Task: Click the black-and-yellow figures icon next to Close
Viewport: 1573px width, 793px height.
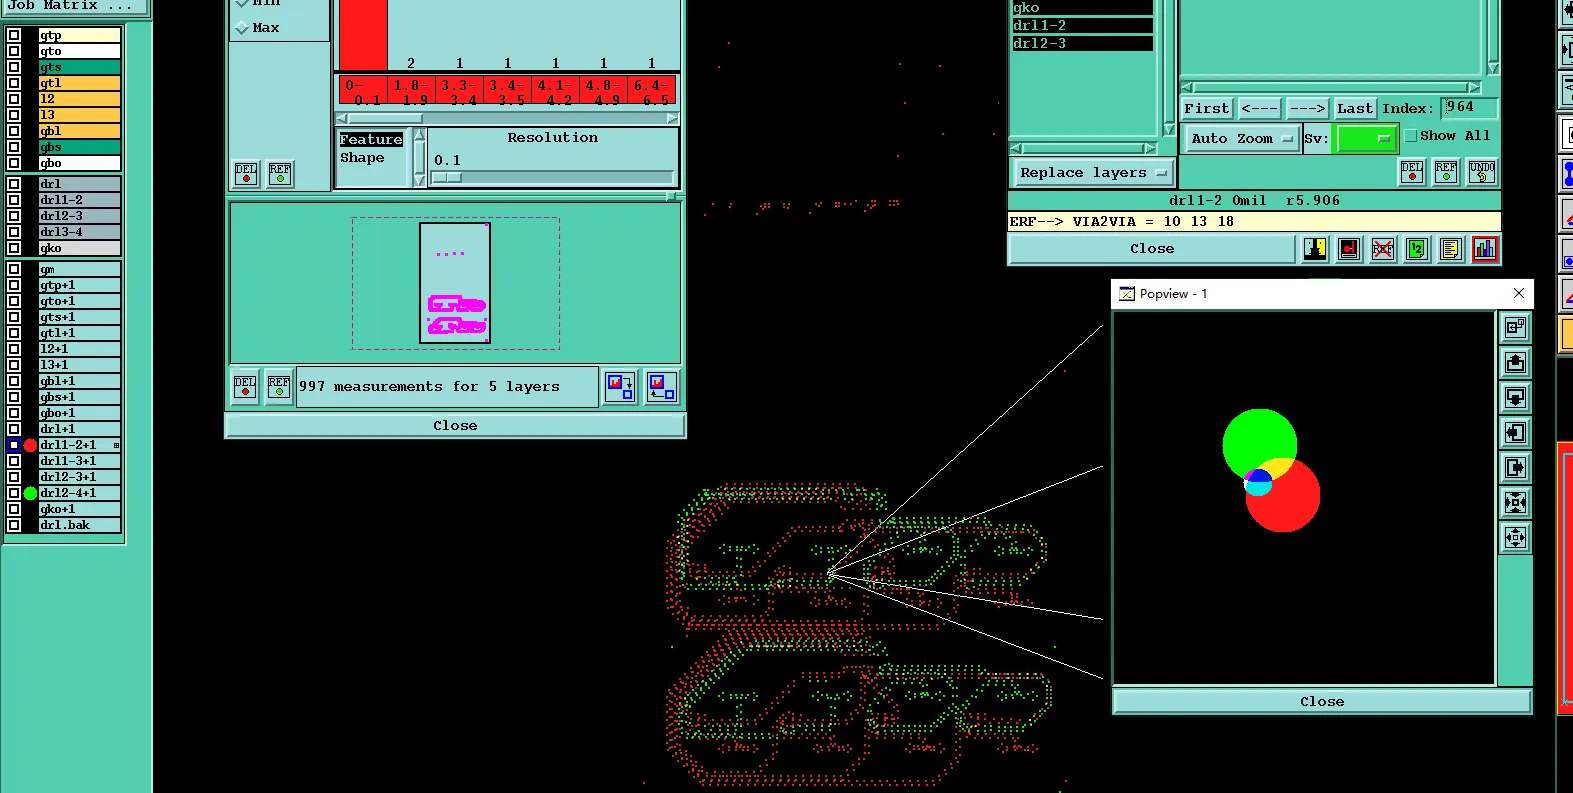Action: click(1315, 249)
